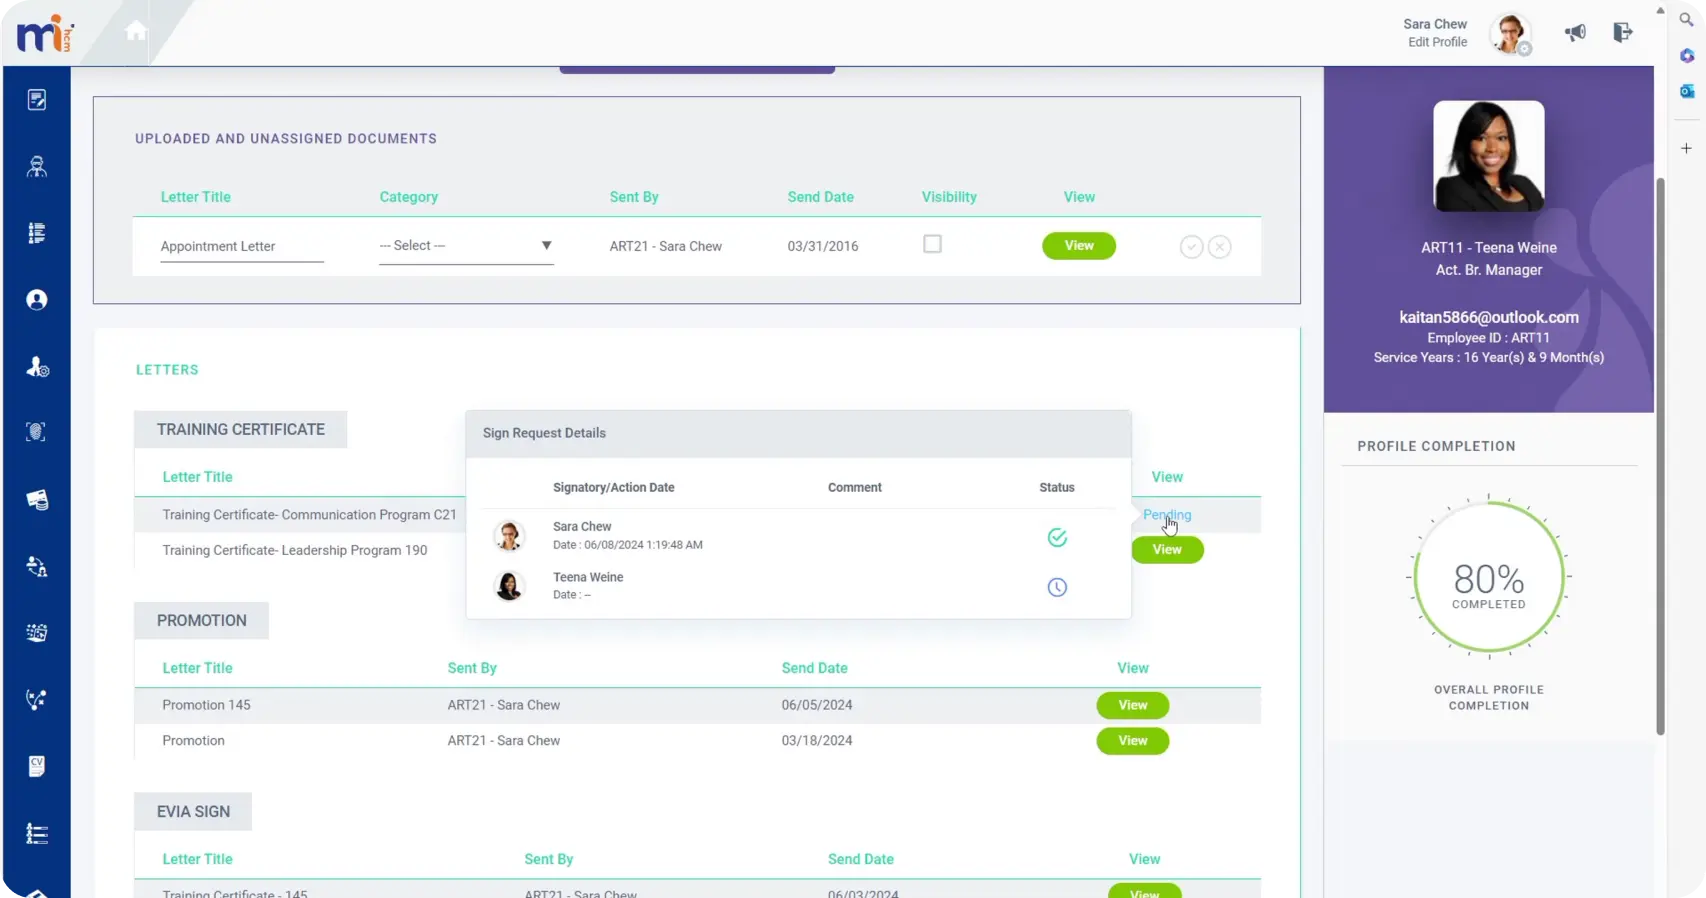Select the EVIA SIGN section tab
The width and height of the screenshot is (1706, 898).
click(193, 811)
